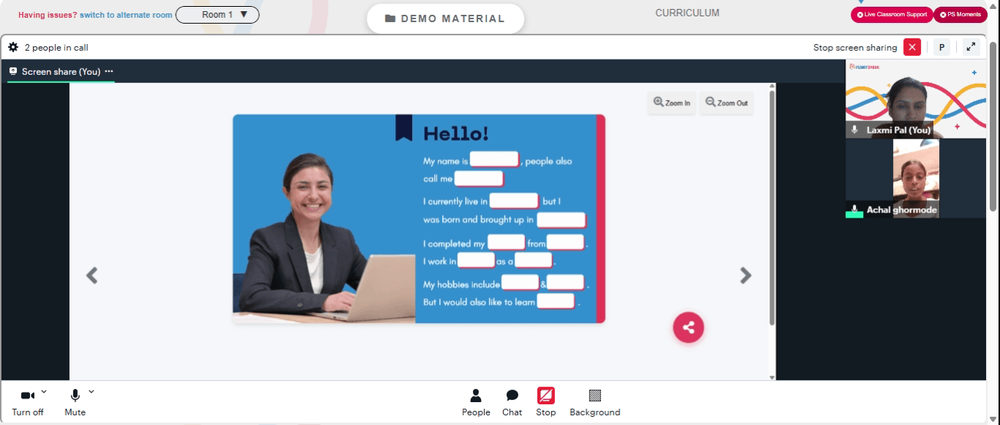
Task: Click the '2 people in call' text
Action: (56, 47)
